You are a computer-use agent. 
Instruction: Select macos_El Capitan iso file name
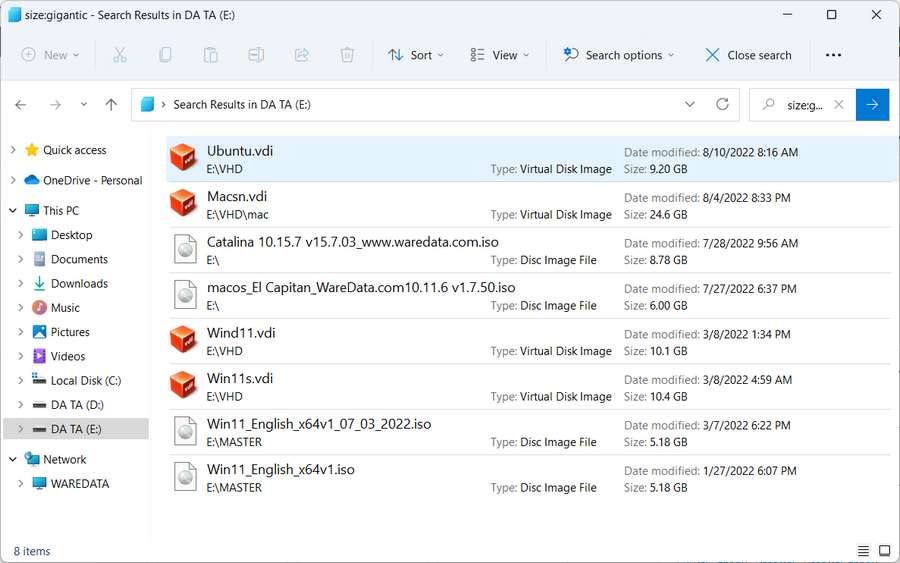tap(361, 287)
